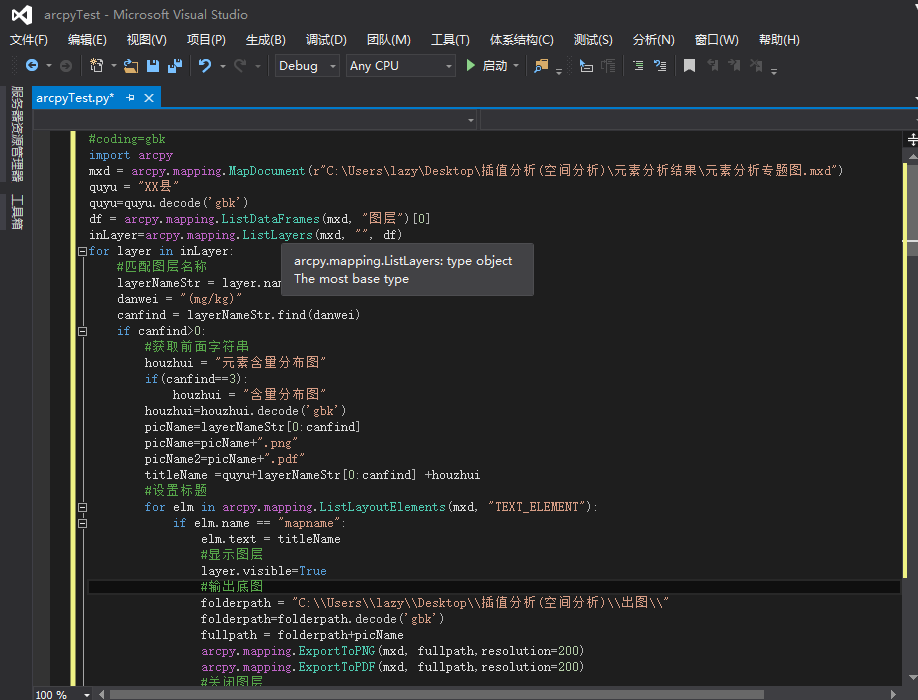918x700 pixels.
Task: Open the Debug configuration dropdown
Action: click(x=307, y=66)
